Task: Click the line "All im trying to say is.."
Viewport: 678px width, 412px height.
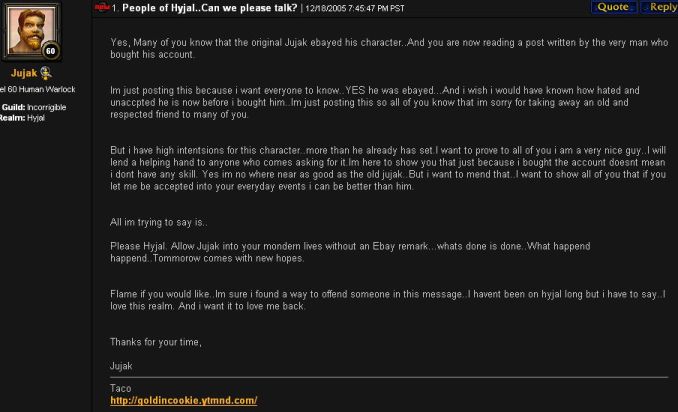Action: pos(159,222)
